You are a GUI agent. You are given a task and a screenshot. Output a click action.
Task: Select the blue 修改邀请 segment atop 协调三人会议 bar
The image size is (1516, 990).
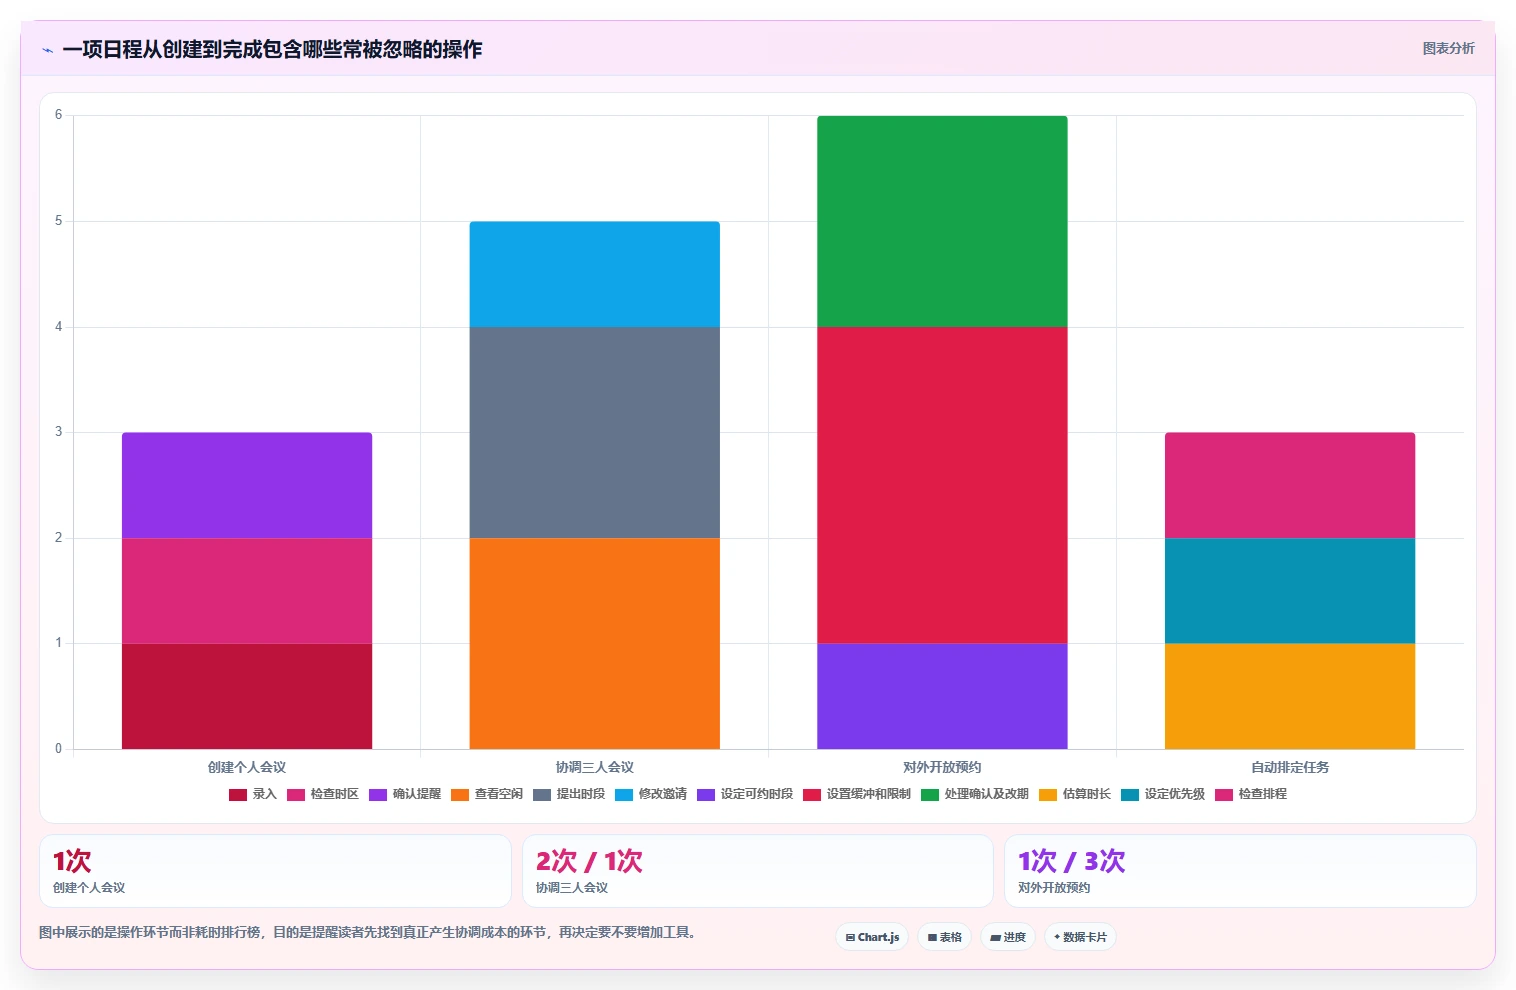tap(595, 274)
